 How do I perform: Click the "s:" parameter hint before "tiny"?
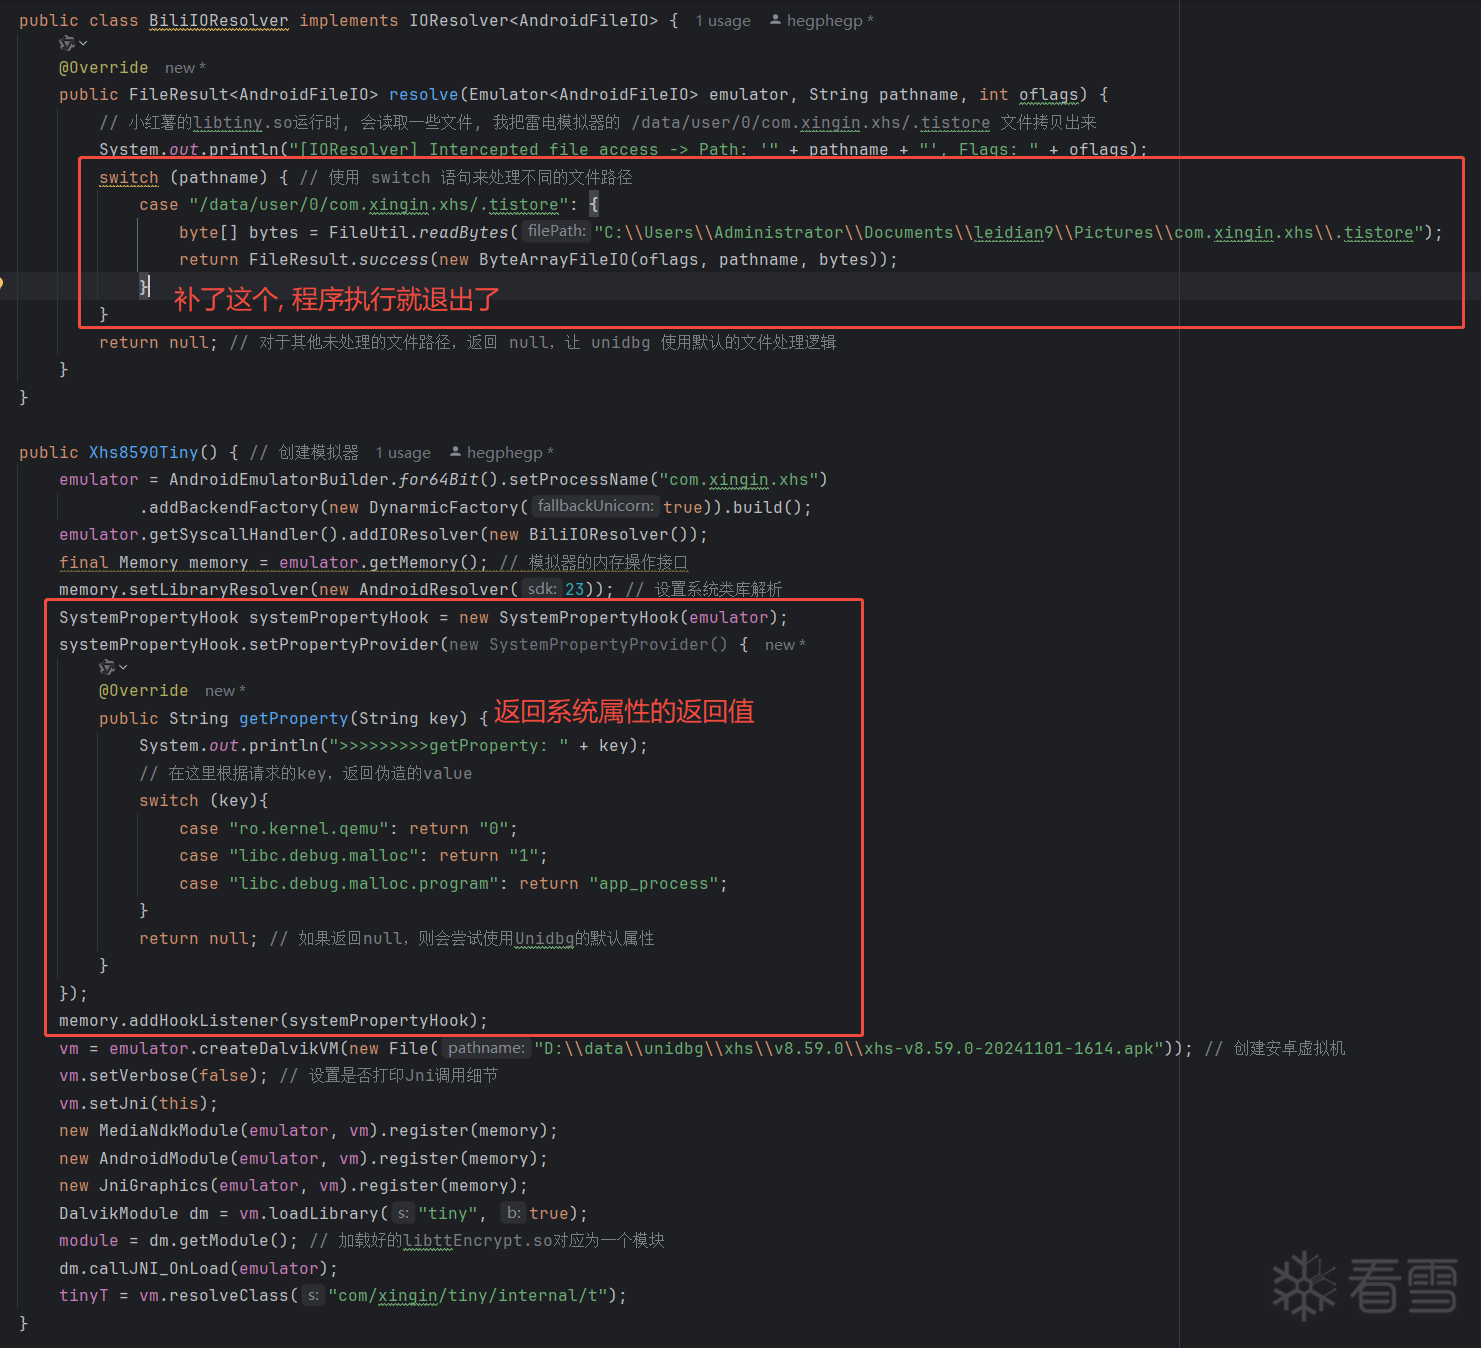click(x=403, y=1213)
